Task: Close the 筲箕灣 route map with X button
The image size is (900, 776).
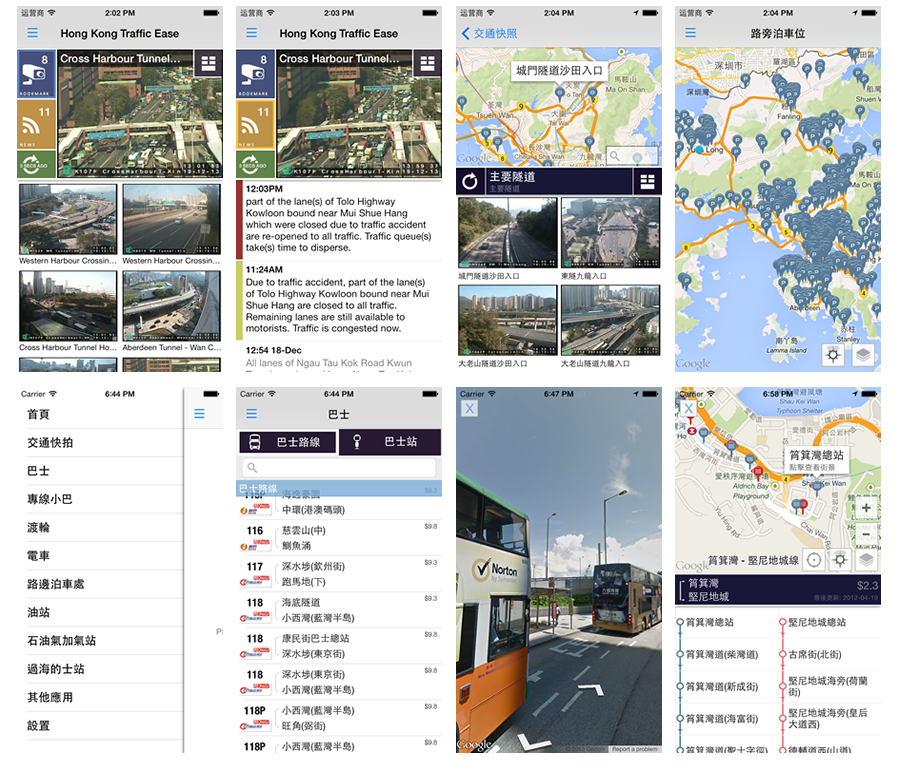Action: [x=688, y=409]
